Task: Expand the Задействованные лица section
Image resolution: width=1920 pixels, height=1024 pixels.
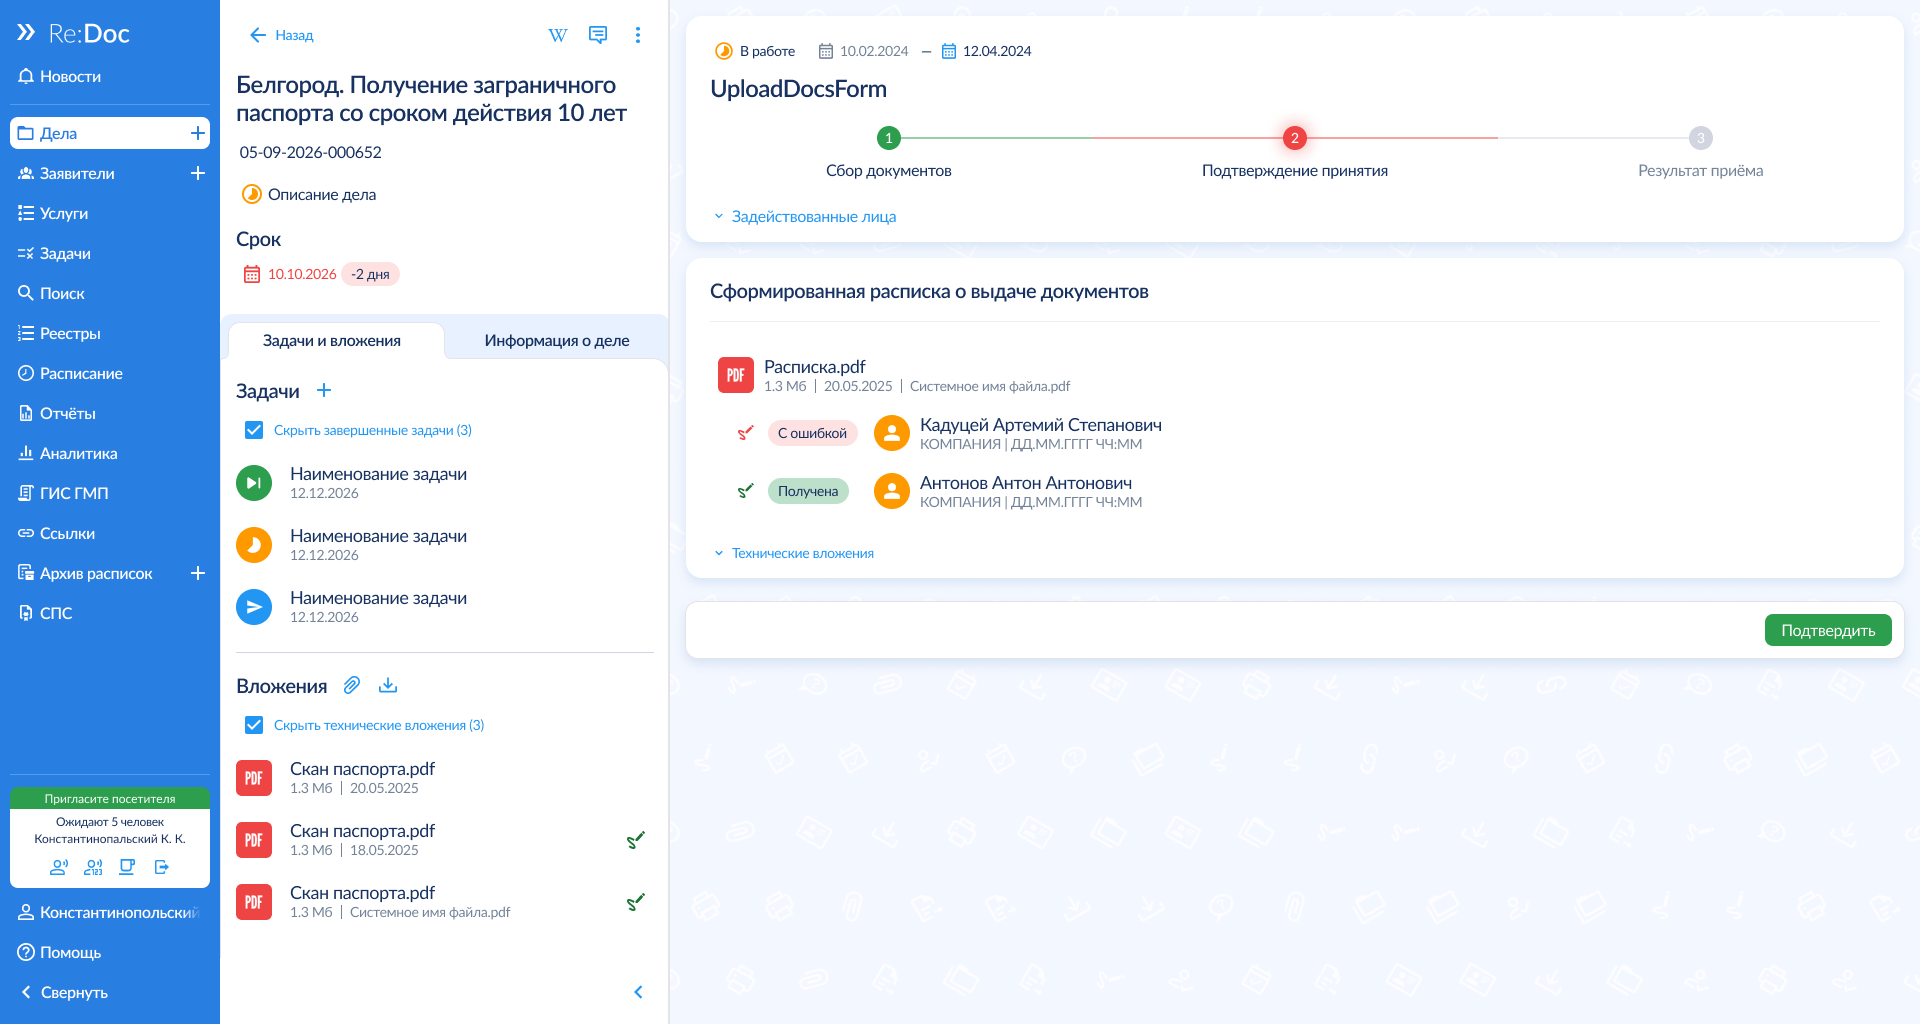Action: (x=812, y=217)
